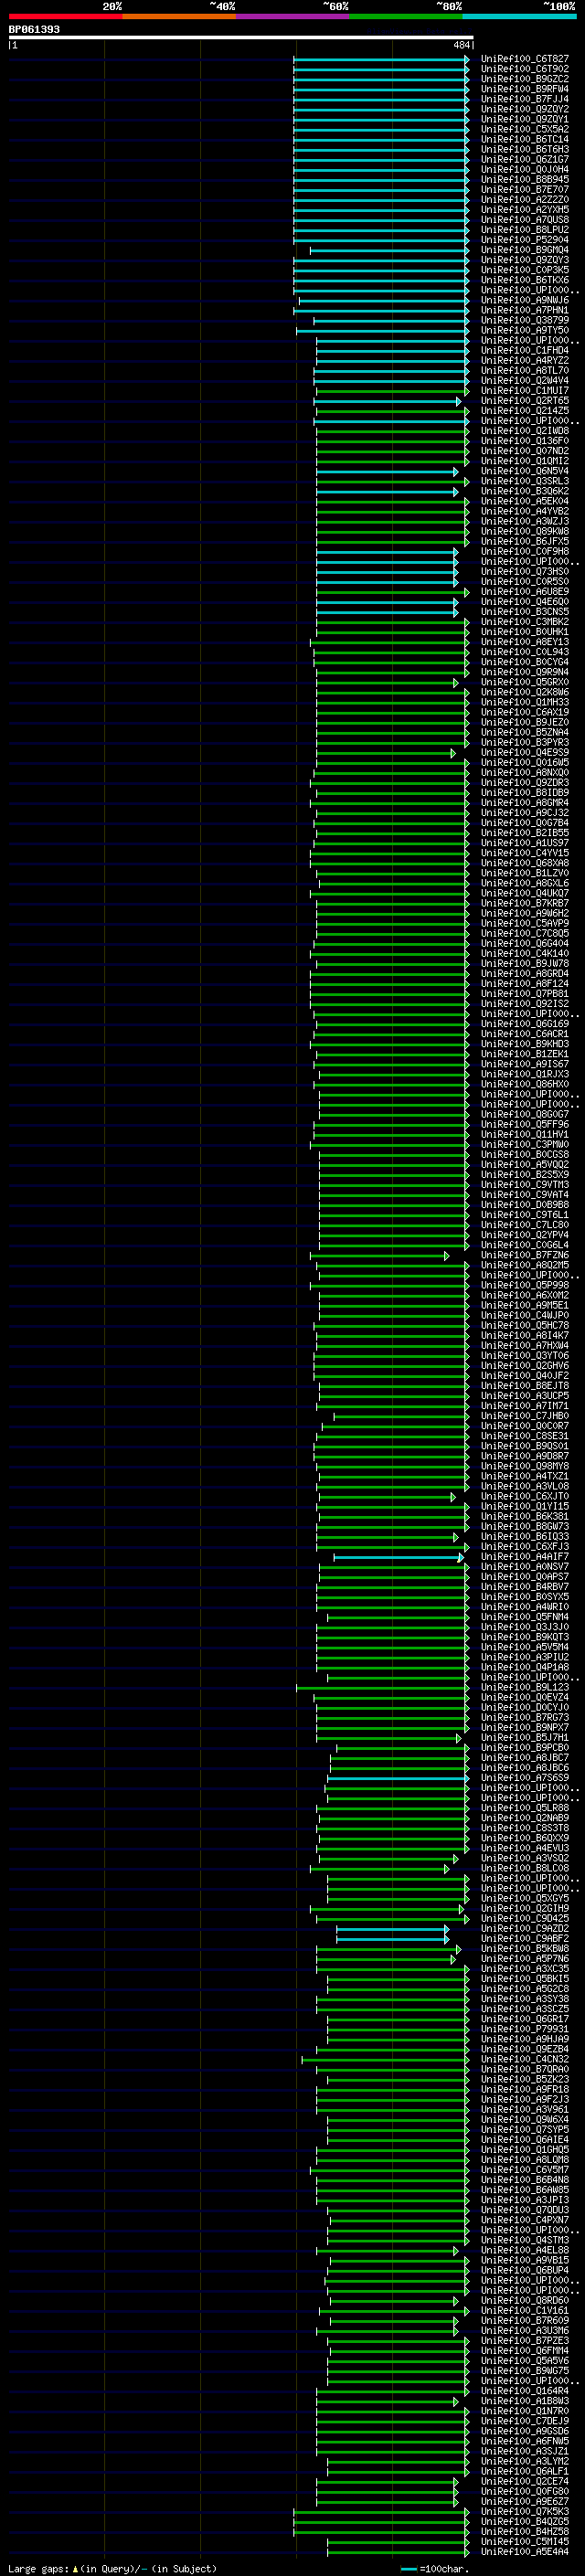The width and height of the screenshot is (585, 2576).
Task: Open hit label UniRef100_Q5P998
Action: 525,1285
